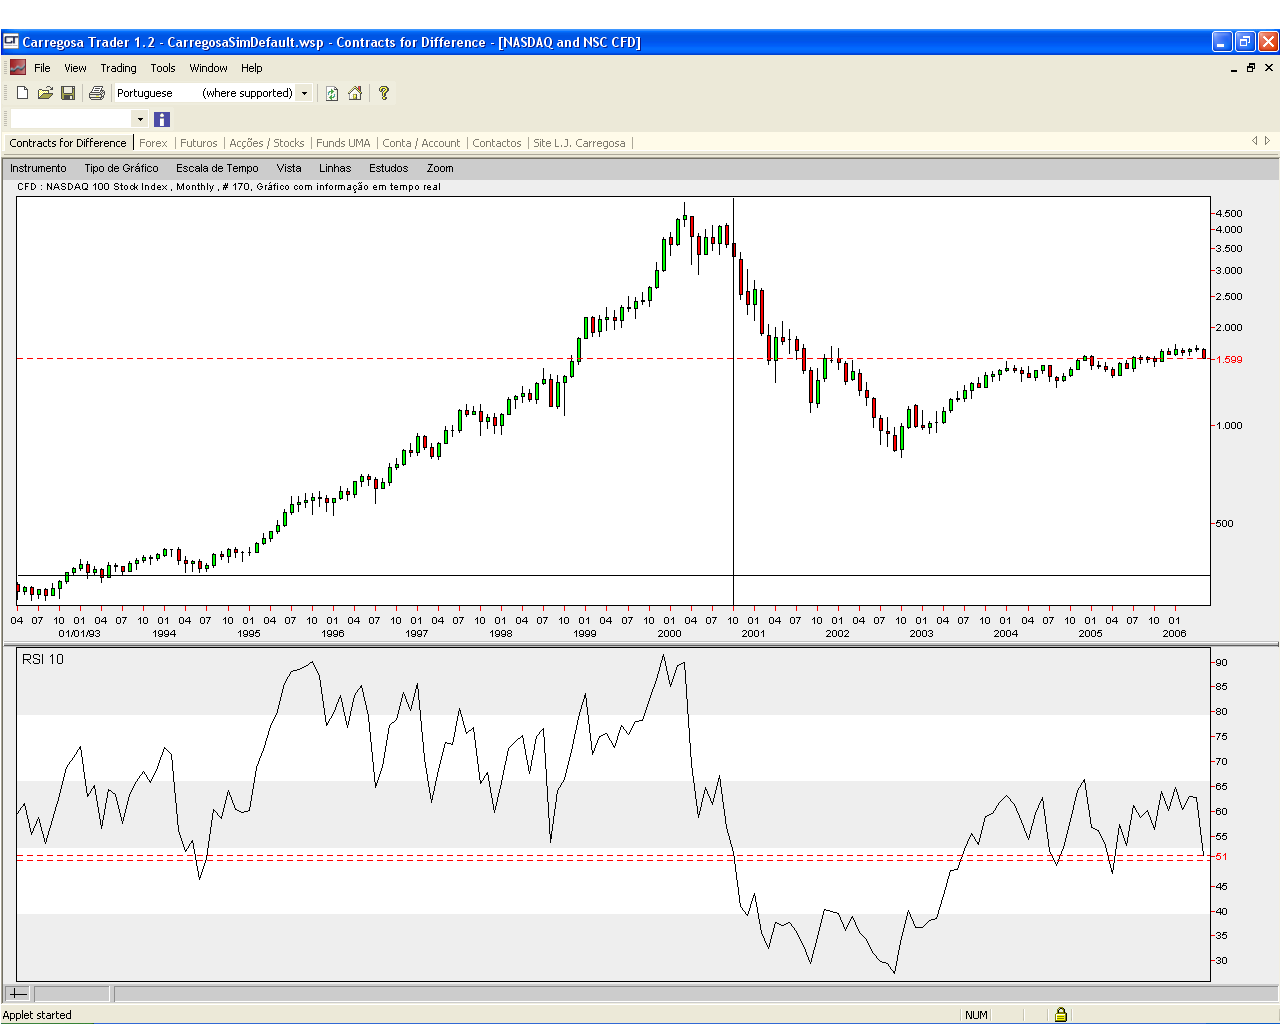Viewport: 1280px width, 1024px height.
Task: Switch to the Futuros tab
Action: coord(199,143)
